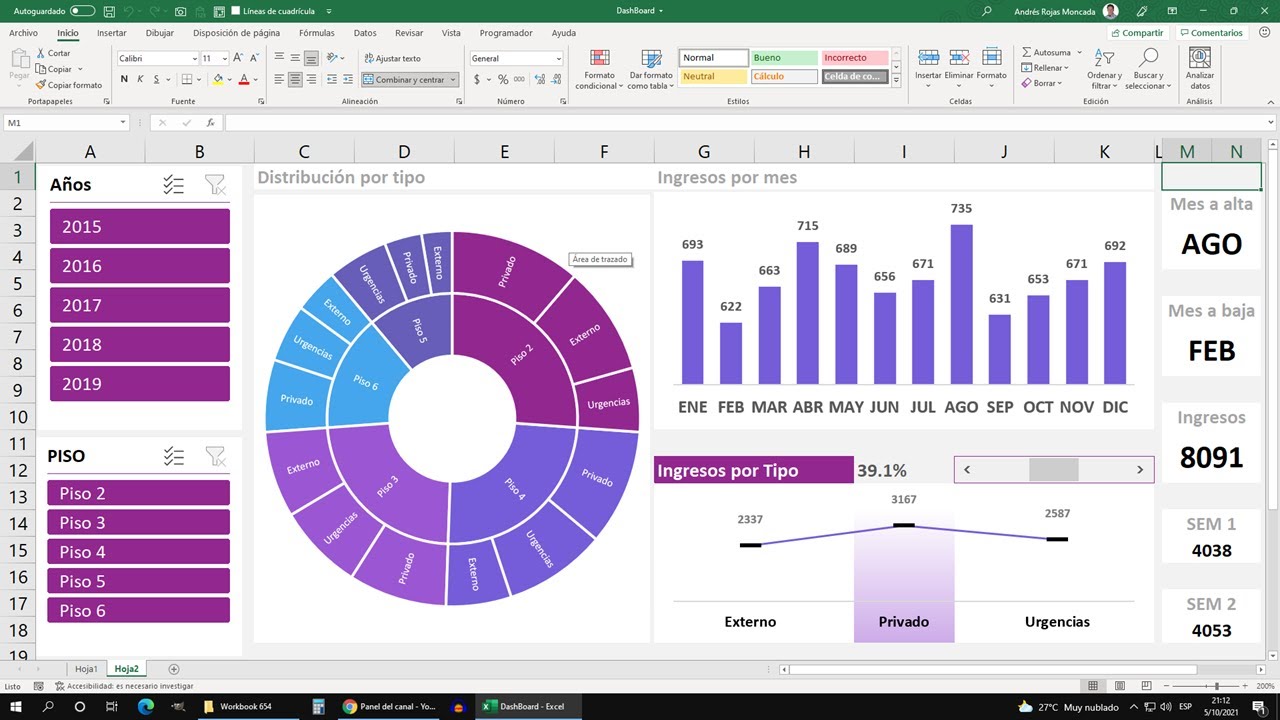Toggle multi-select on the Años slicer
This screenshot has width=1280, height=720.
click(x=174, y=185)
